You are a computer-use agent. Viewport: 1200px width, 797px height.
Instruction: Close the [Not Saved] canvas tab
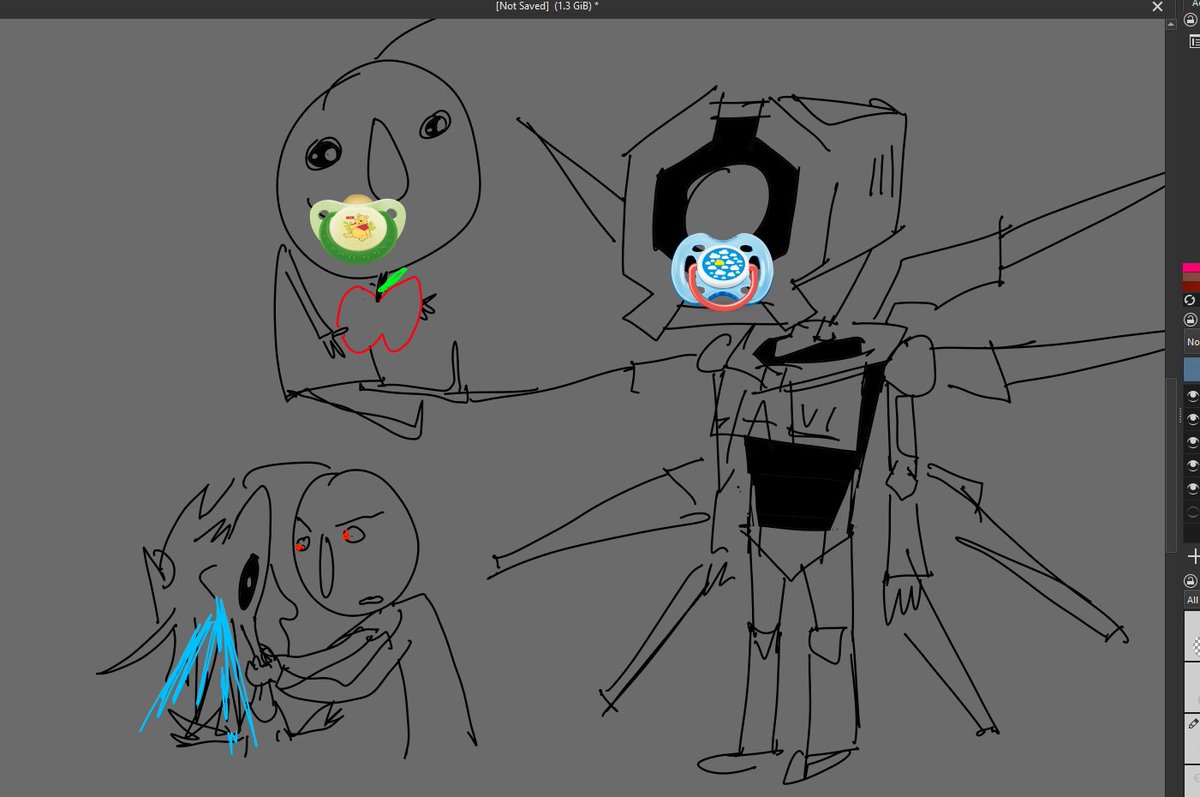click(1158, 6)
